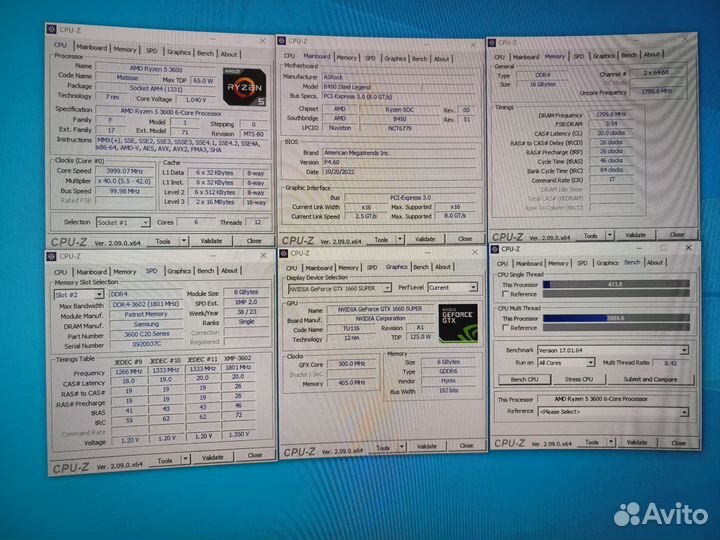Click the GPU memory size 6 GBytes field
This screenshot has width=720, height=540.
pyautogui.click(x=448, y=362)
